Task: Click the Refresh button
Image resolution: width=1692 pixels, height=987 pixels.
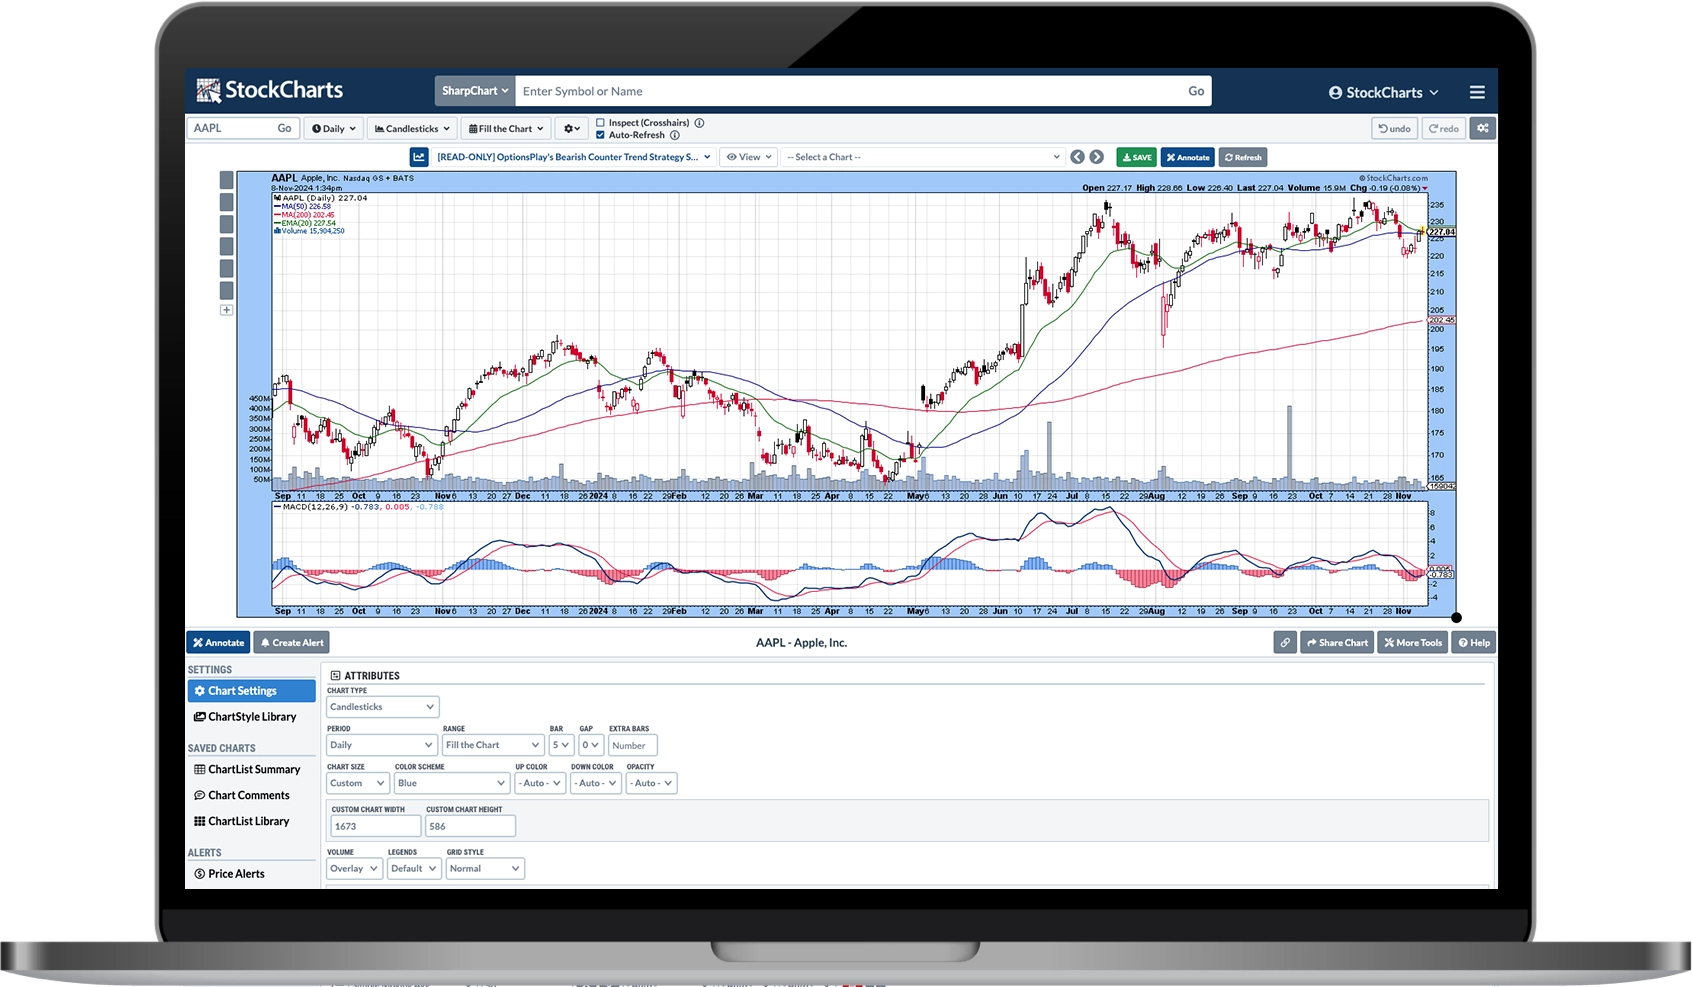Action: [x=1243, y=157]
